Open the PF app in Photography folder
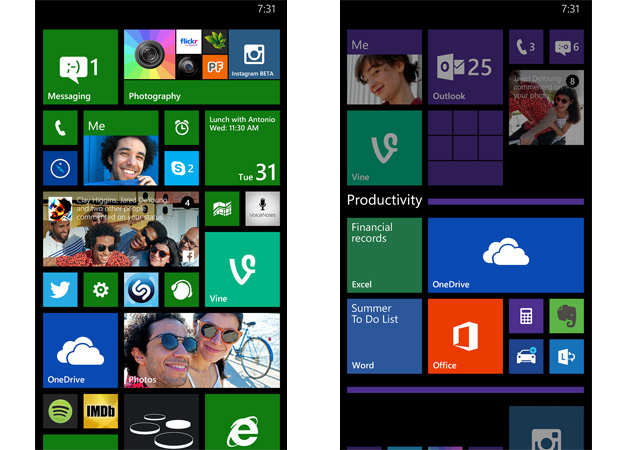The width and height of the screenshot is (630, 450). click(215, 67)
